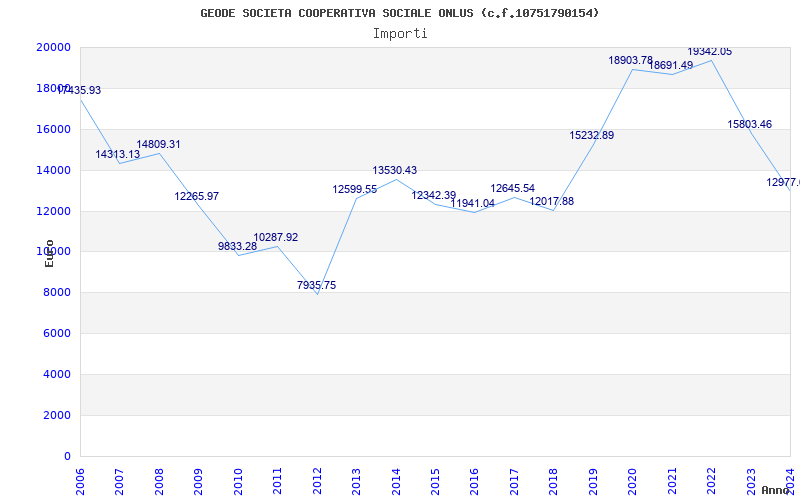Click the x-axis year 2016
The height and width of the screenshot is (500, 800).
click(474, 481)
